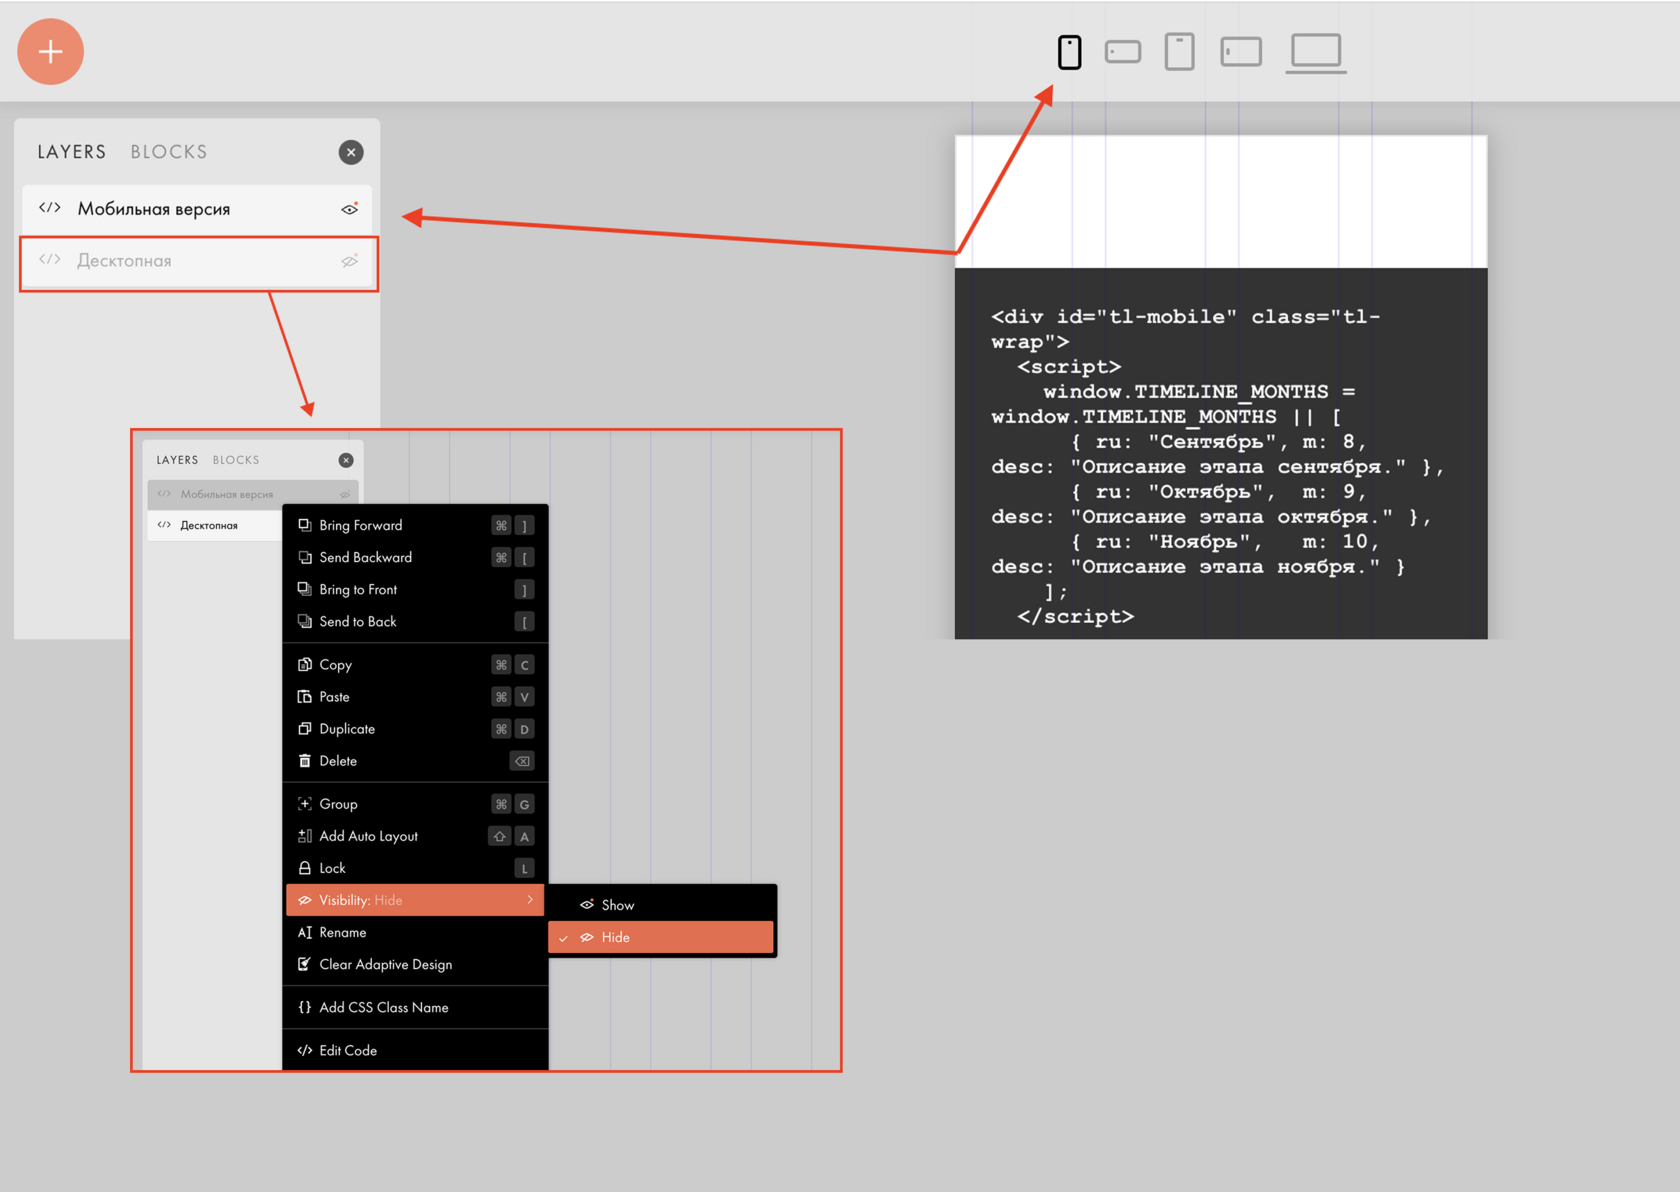Choose Send Backward in context menu
The width and height of the screenshot is (1680, 1192).
tap(415, 558)
